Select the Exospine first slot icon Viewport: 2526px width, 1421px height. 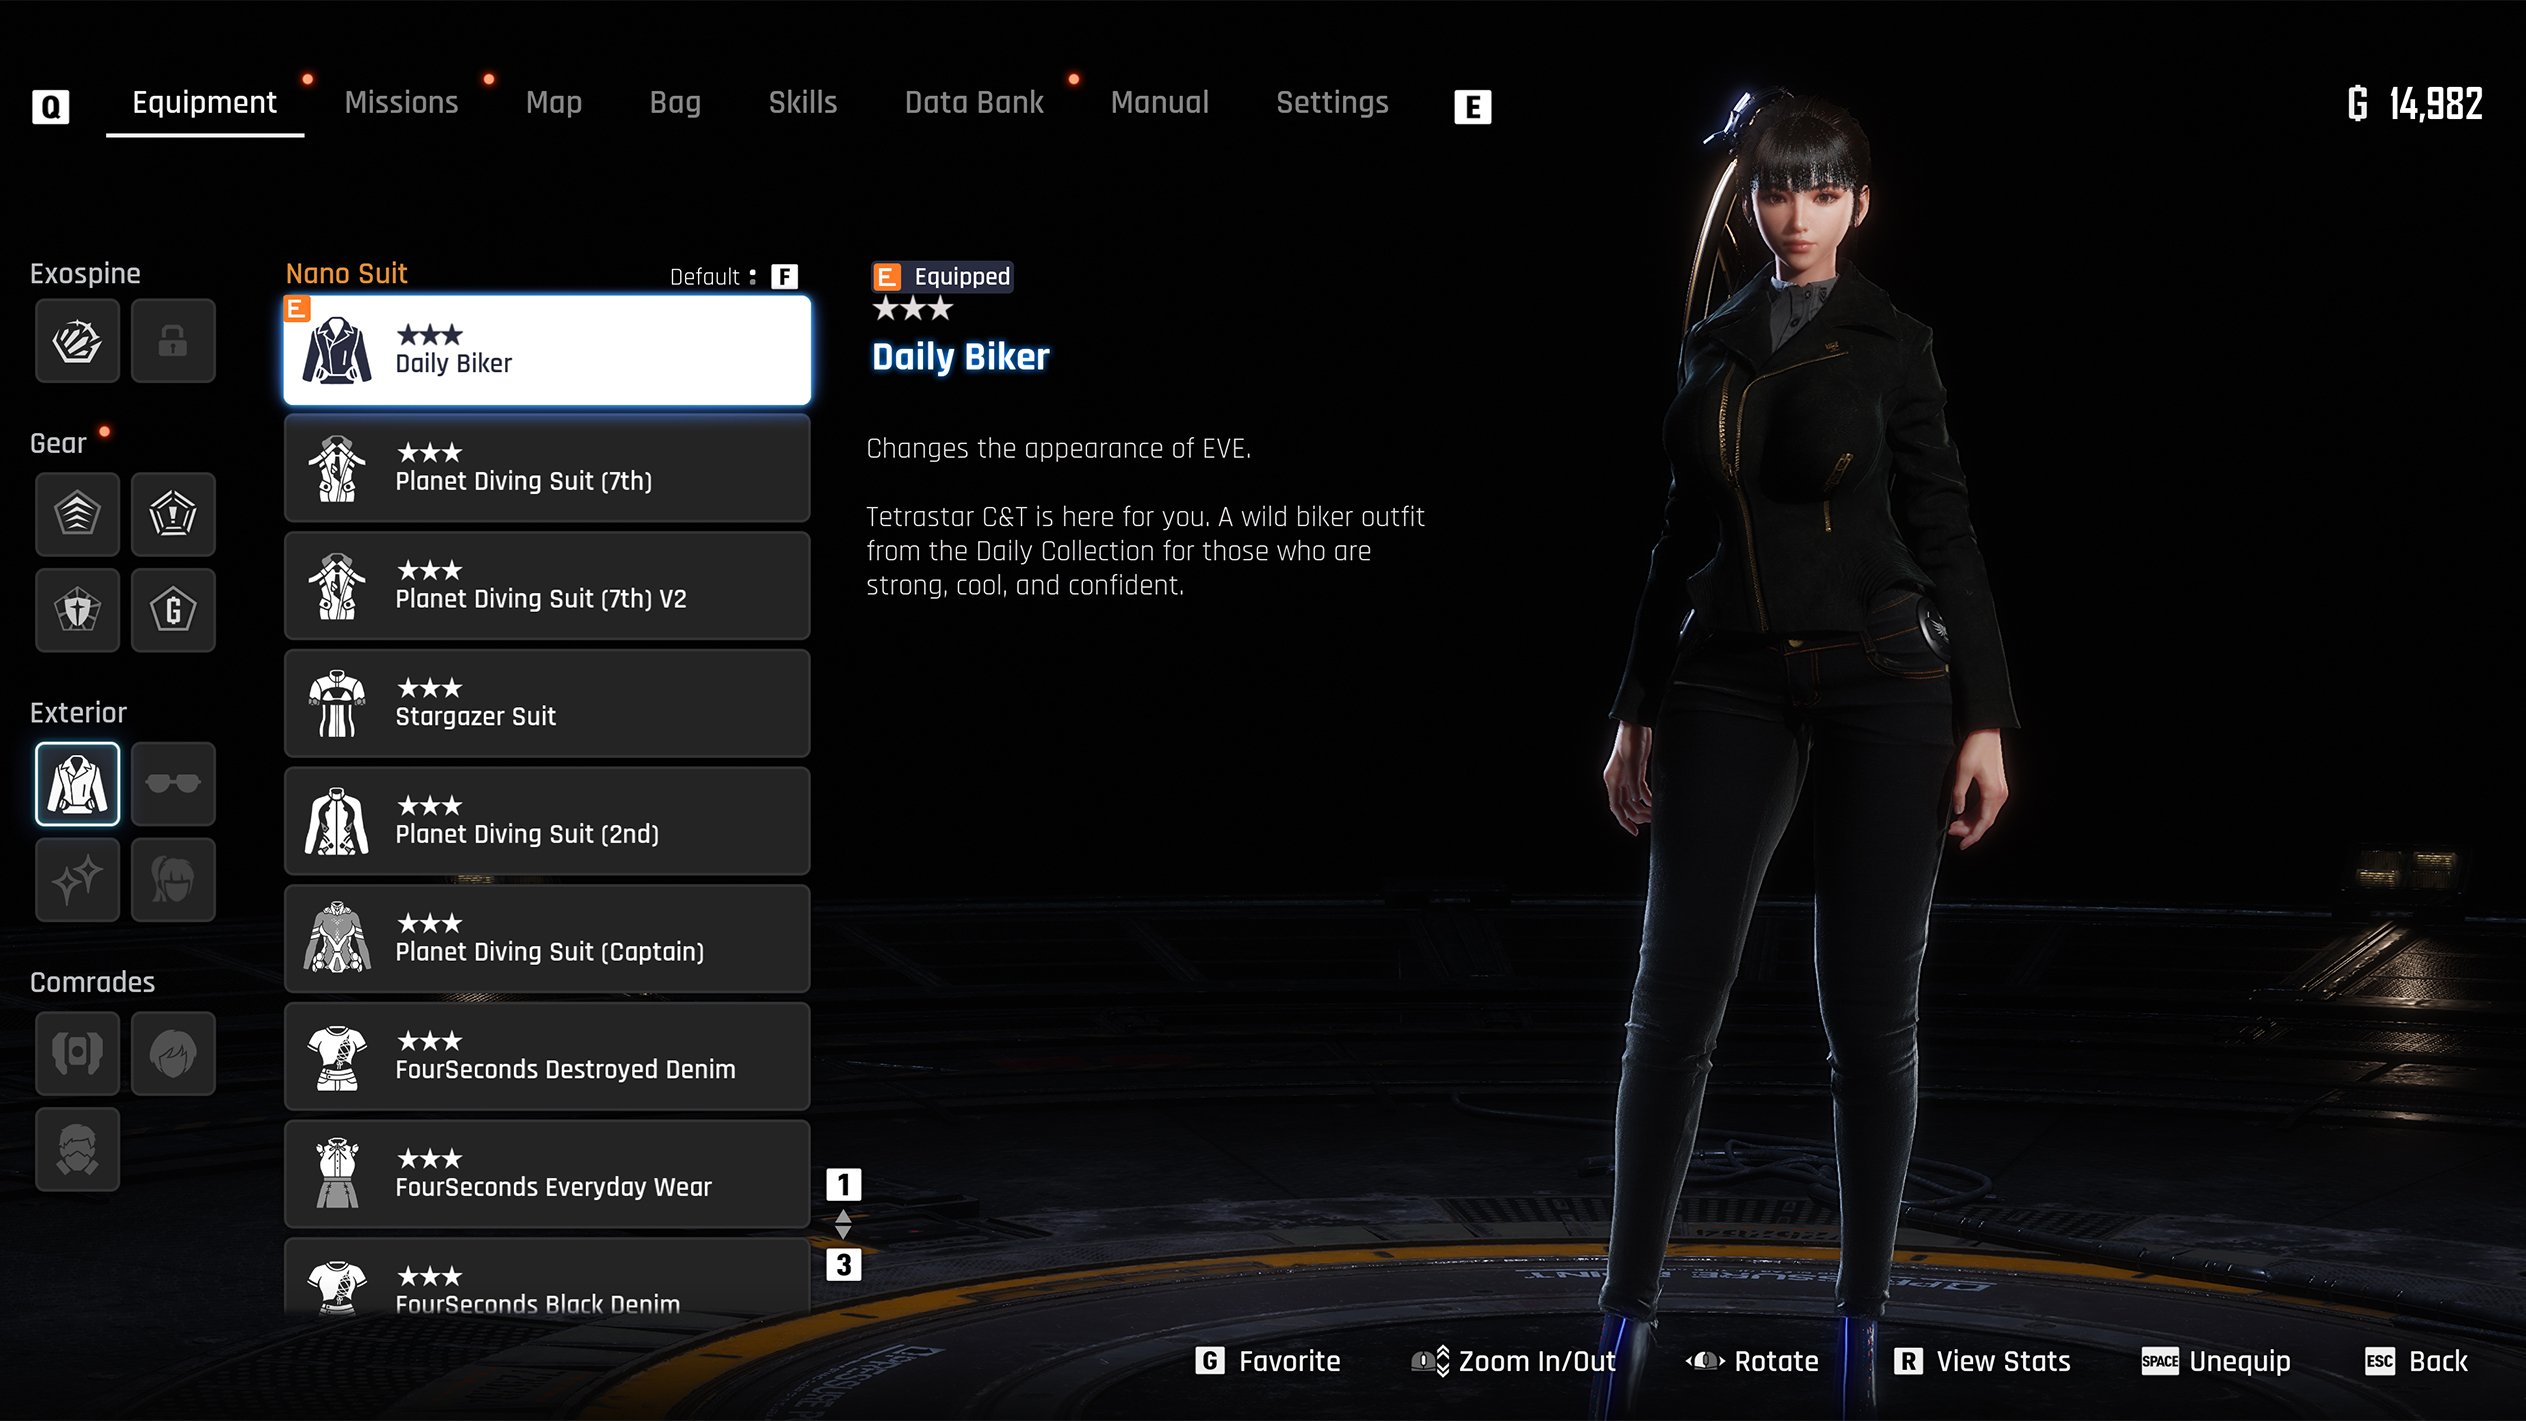(x=77, y=341)
